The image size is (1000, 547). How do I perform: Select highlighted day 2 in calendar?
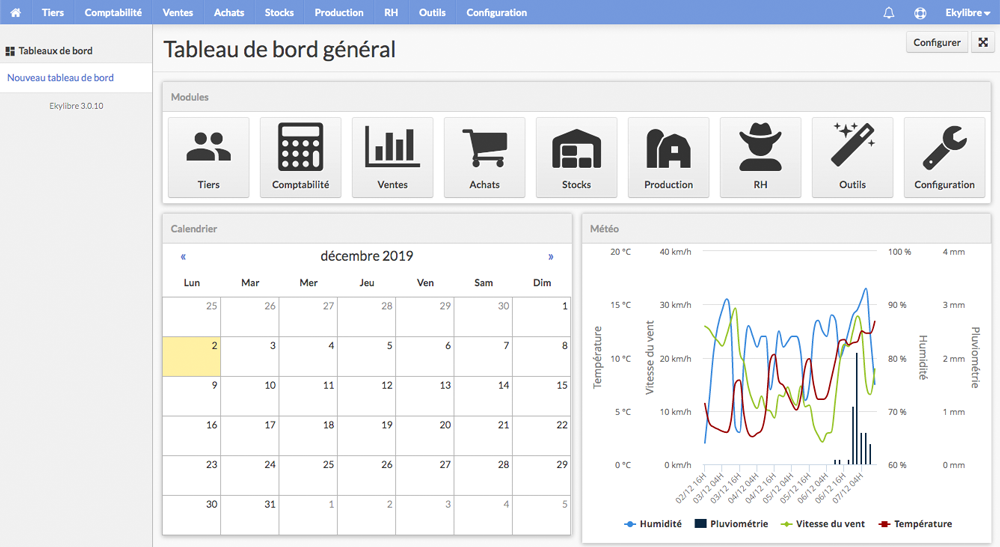point(192,356)
